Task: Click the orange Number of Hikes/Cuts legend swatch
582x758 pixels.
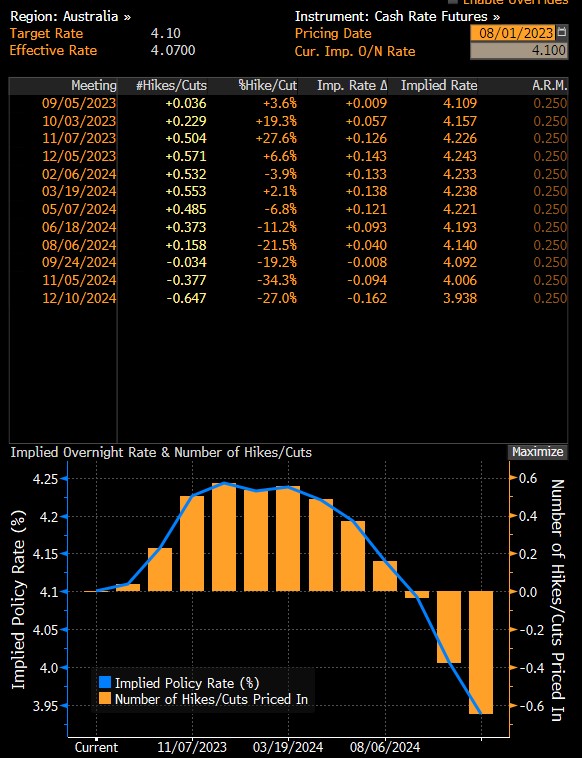Action: [x=105, y=699]
